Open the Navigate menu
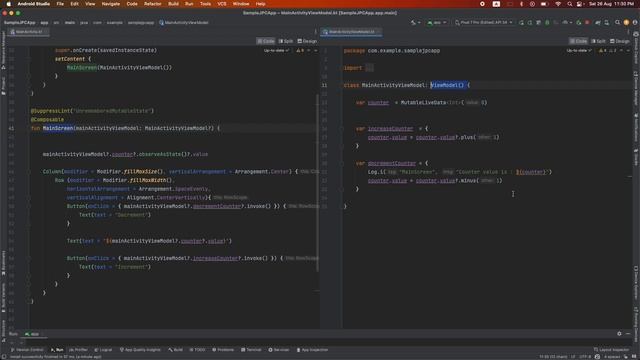 tap(111, 4)
